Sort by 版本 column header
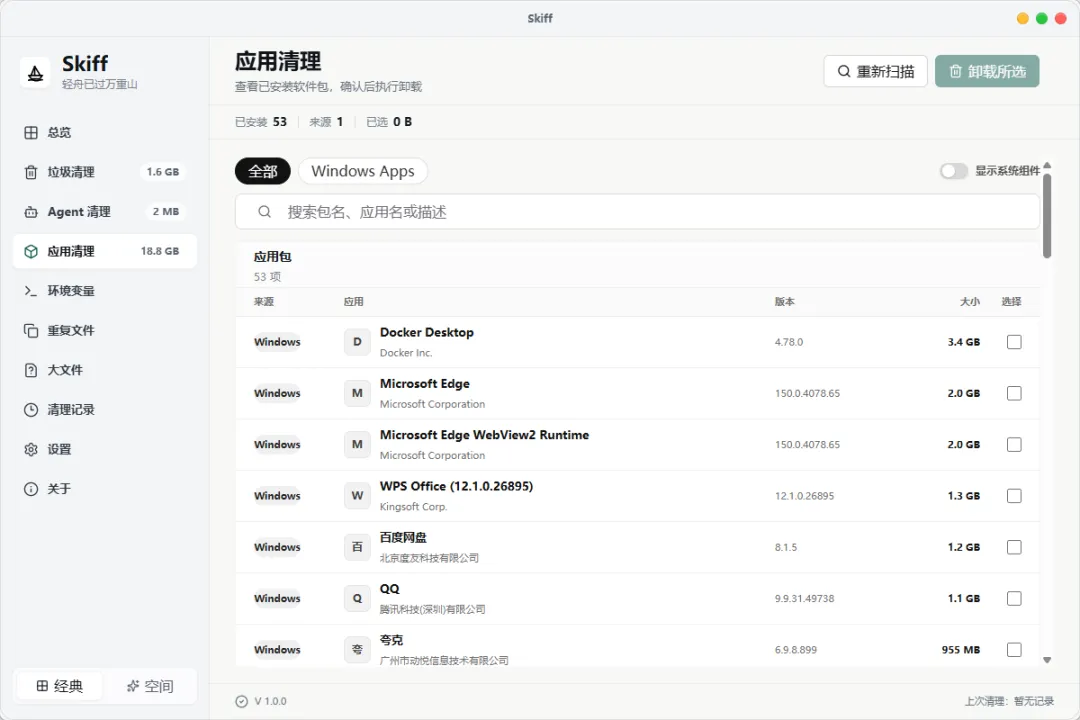The image size is (1080, 720). pos(785,302)
